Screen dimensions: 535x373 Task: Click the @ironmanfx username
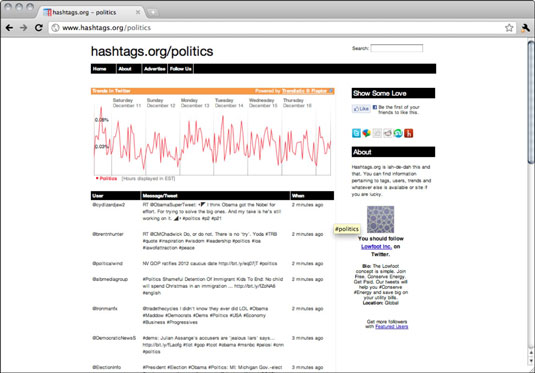(x=105, y=309)
